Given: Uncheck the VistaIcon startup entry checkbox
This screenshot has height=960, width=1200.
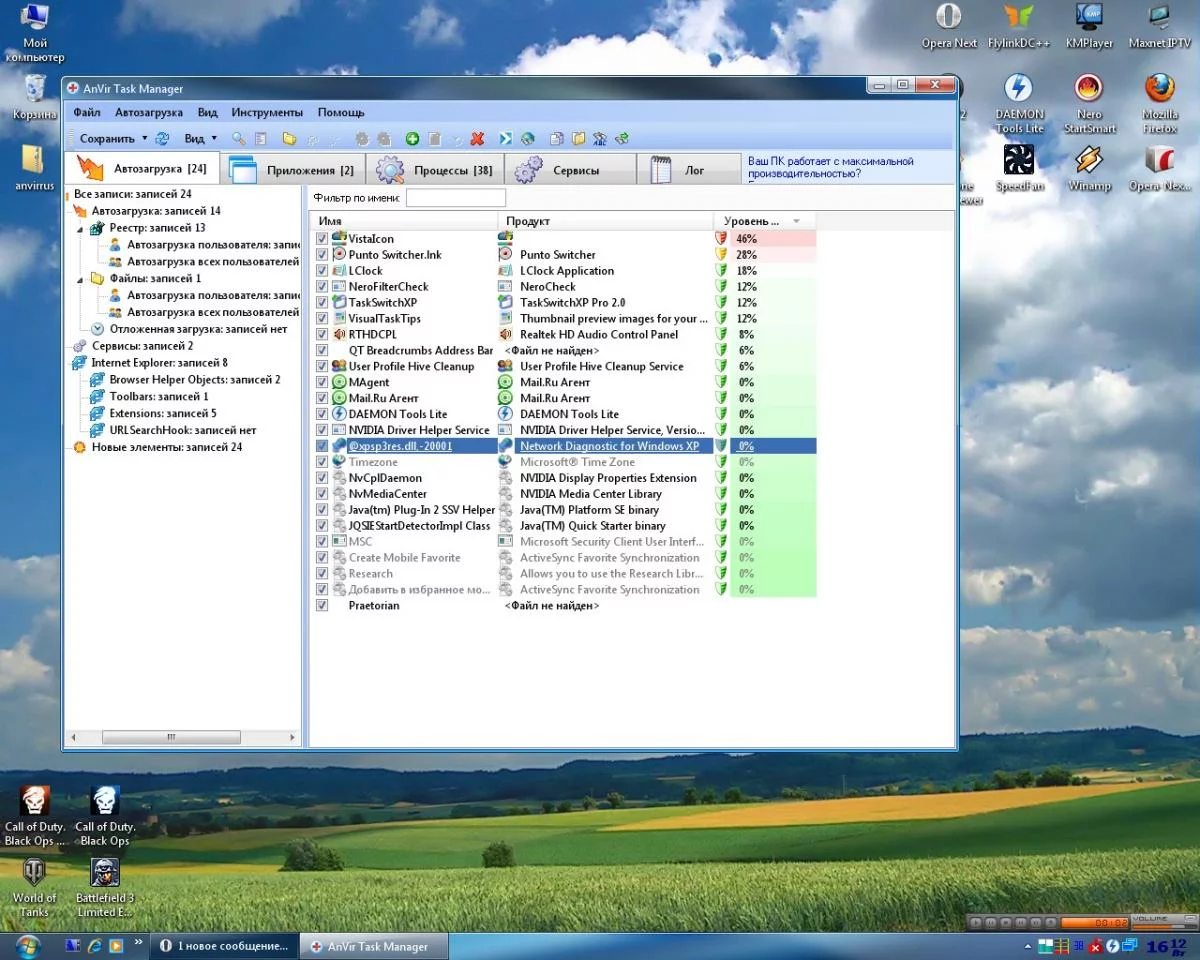Looking at the screenshot, I should point(322,239).
